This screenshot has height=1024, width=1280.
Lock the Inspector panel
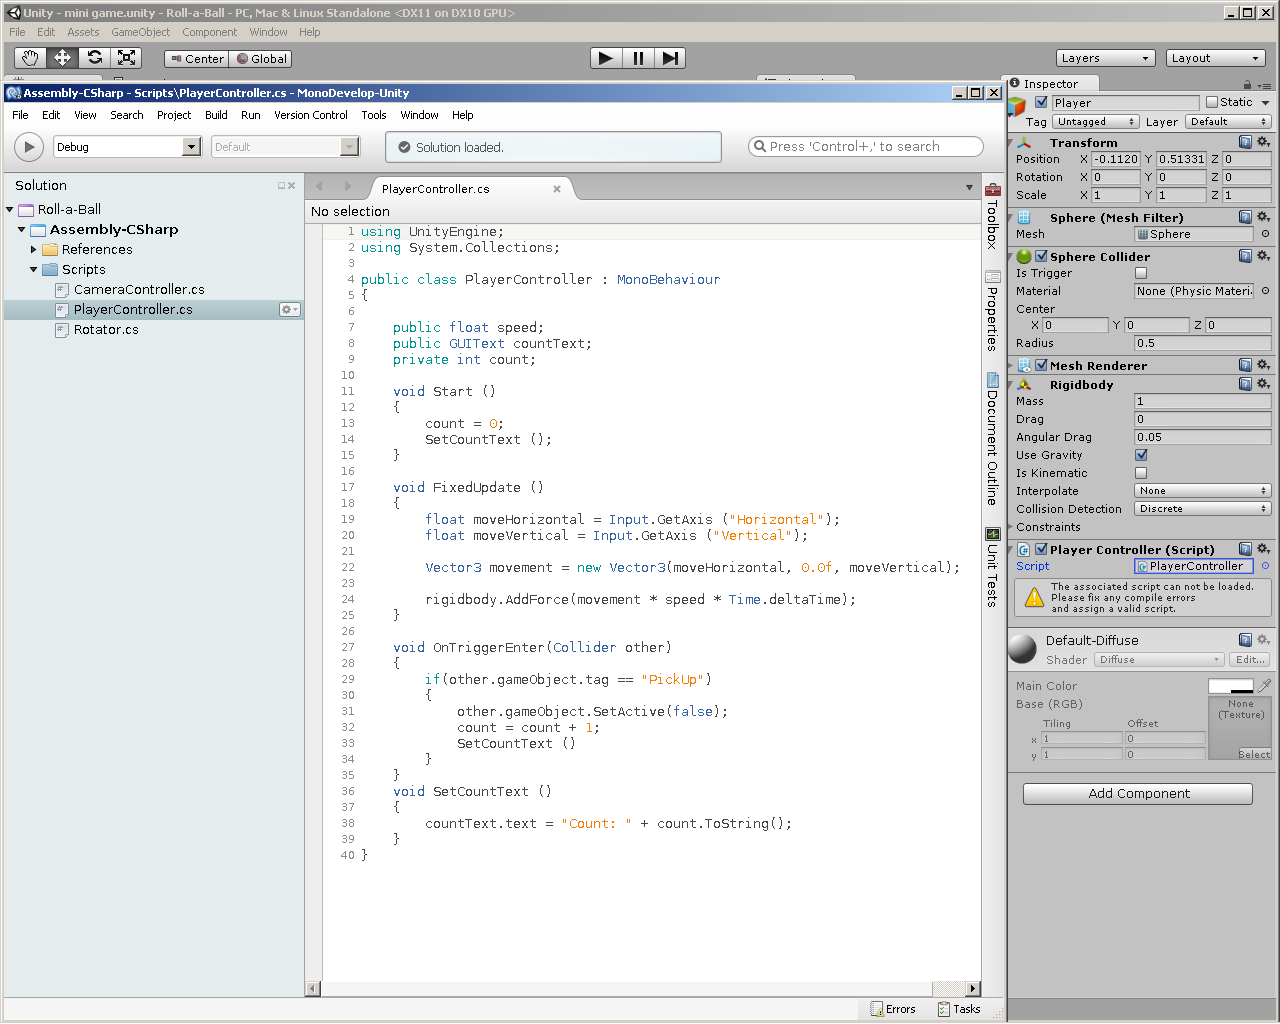pos(1248,85)
